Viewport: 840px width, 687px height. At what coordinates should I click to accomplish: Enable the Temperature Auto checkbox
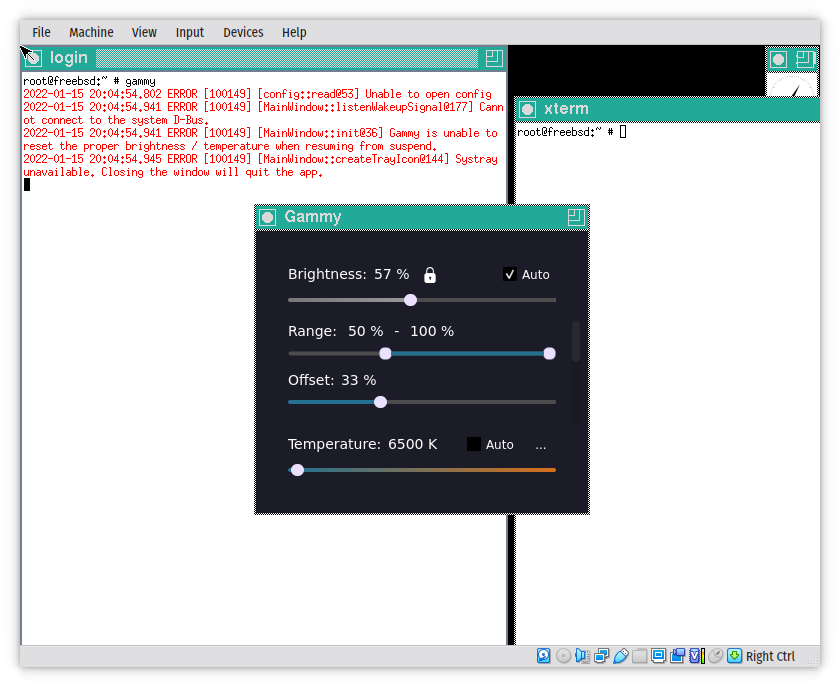point(474,444)
